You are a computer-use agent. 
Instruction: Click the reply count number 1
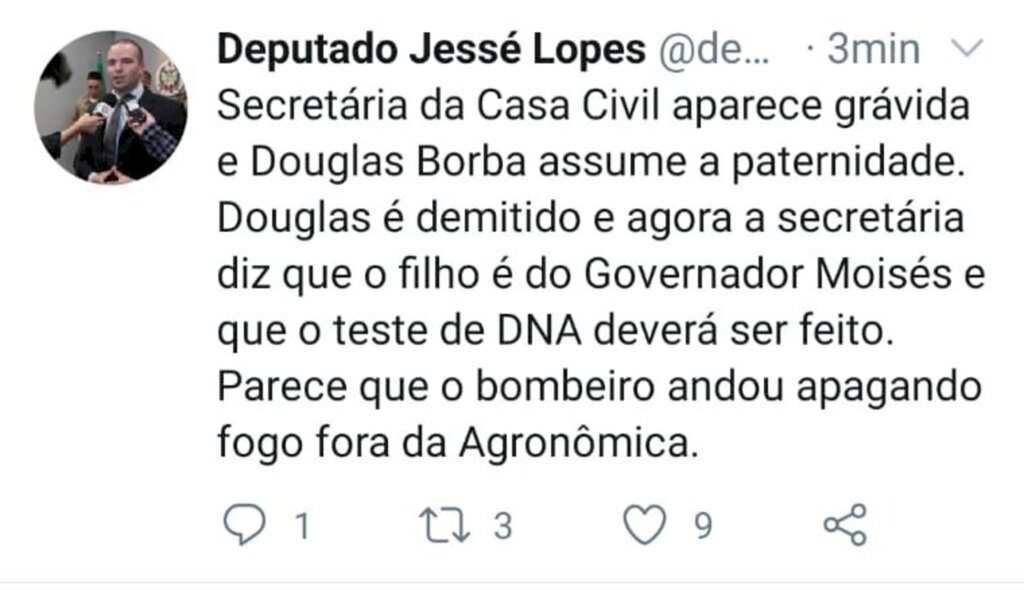coord(302,526)
